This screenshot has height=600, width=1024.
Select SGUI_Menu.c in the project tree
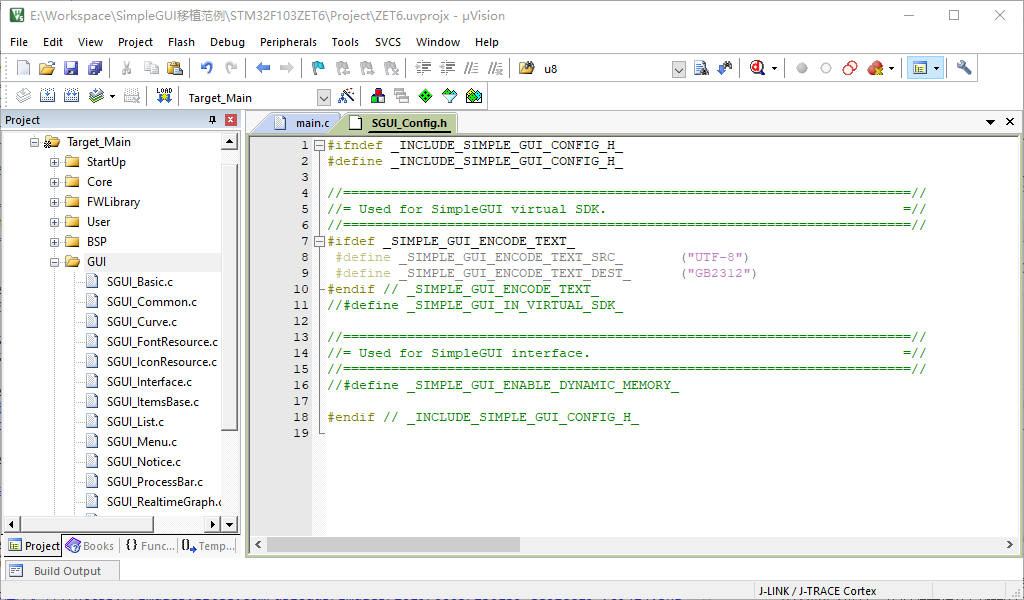142,442
